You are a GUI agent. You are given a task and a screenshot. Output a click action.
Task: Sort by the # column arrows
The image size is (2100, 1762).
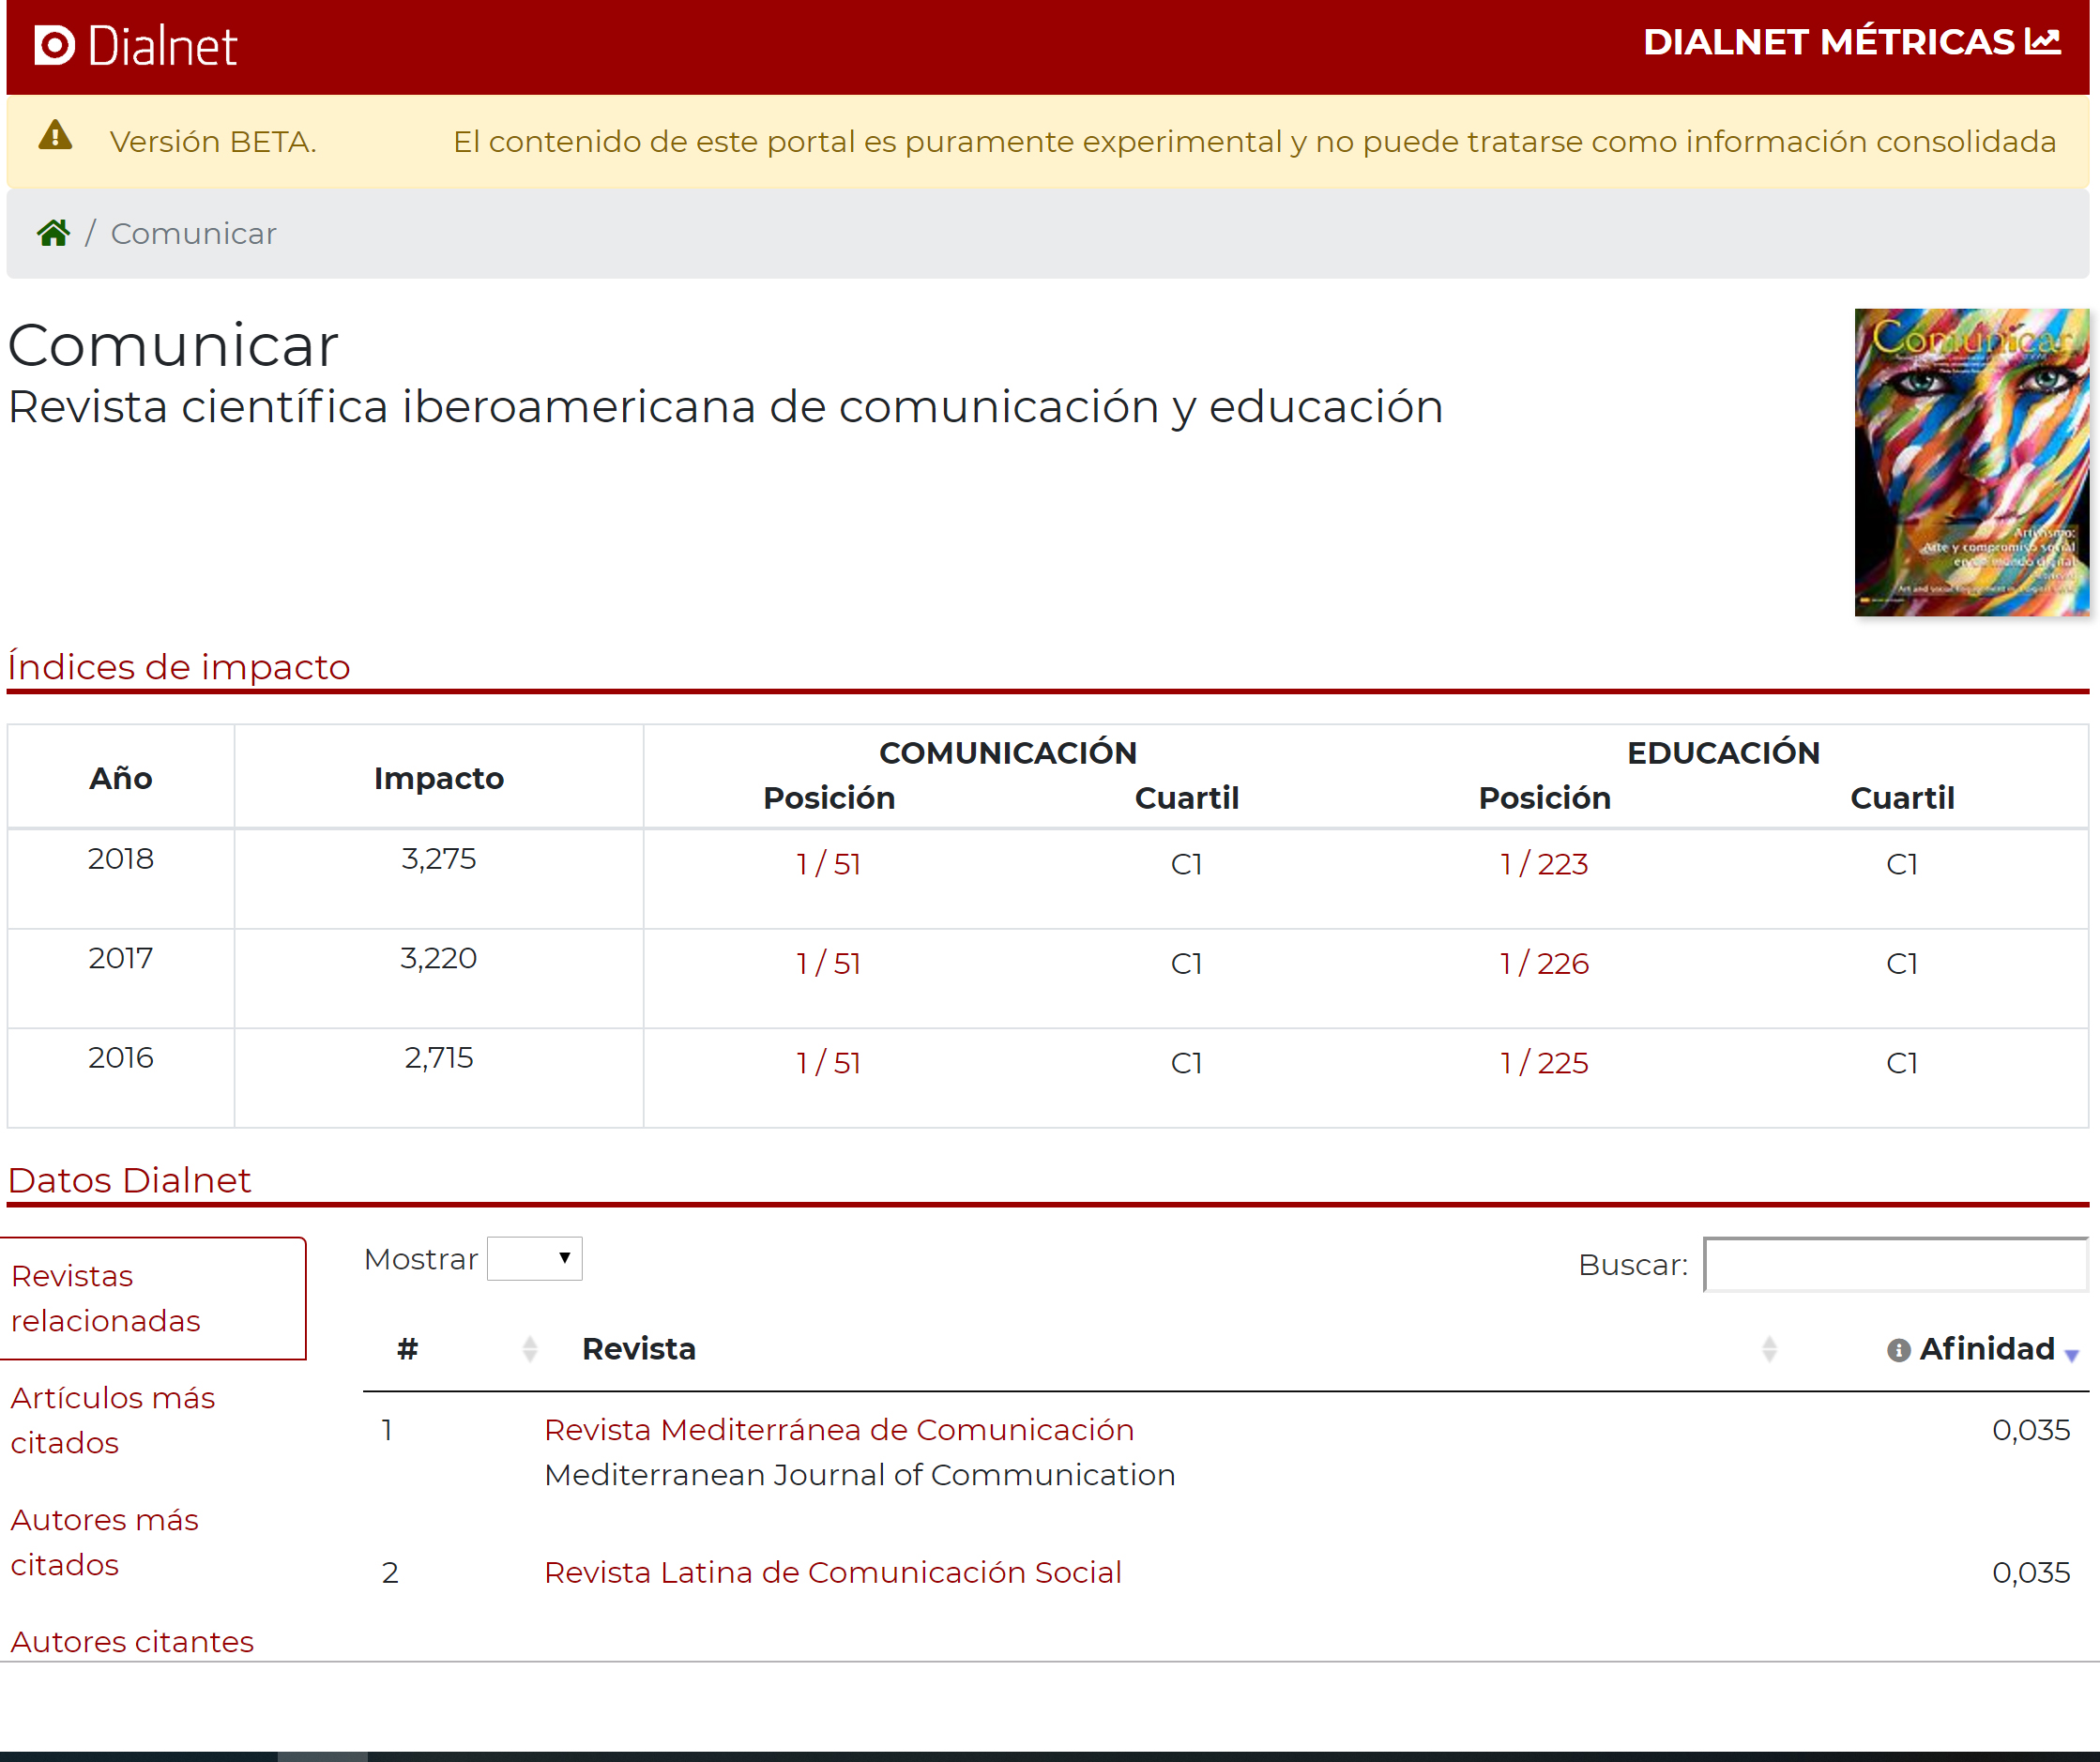pyautogui.click(x=530, y=1349)
